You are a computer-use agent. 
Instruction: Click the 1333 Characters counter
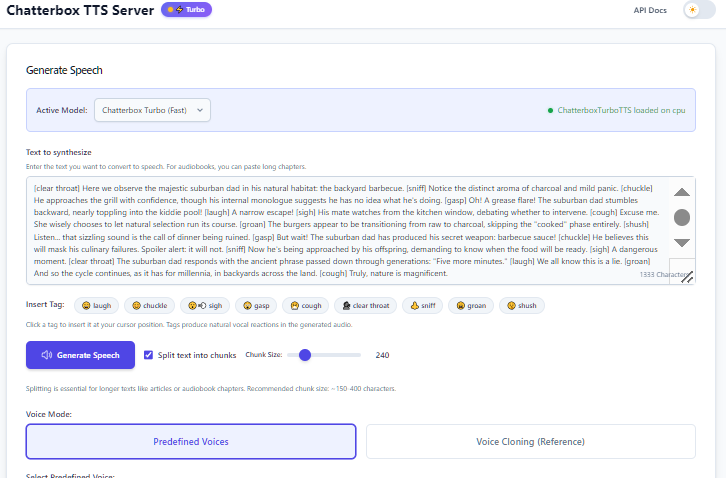pyautogui.click(x=663, y=275)
